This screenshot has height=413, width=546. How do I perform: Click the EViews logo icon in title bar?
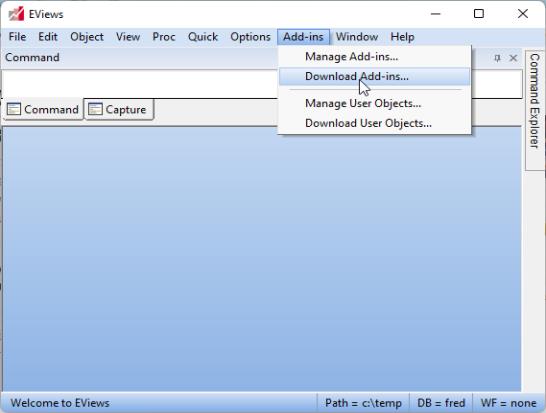click(16, 14)
